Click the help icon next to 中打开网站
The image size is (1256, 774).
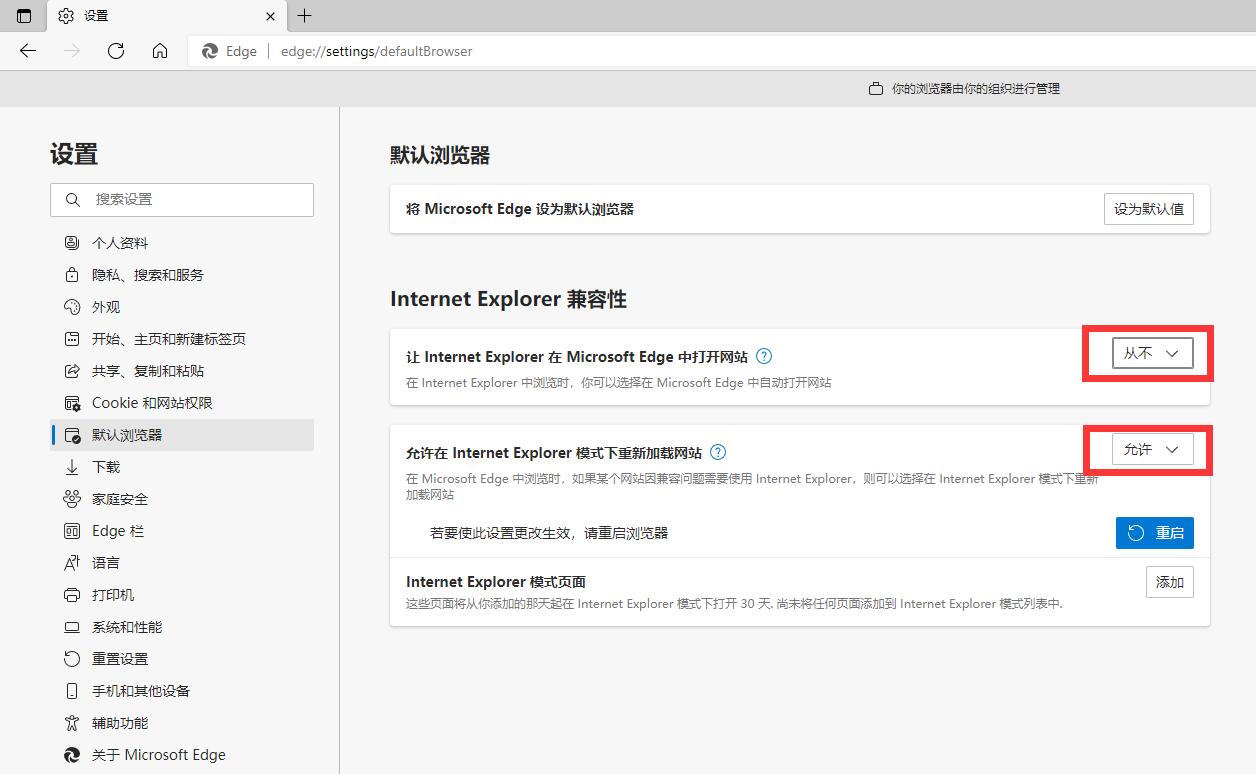click(x=764, y=356)
